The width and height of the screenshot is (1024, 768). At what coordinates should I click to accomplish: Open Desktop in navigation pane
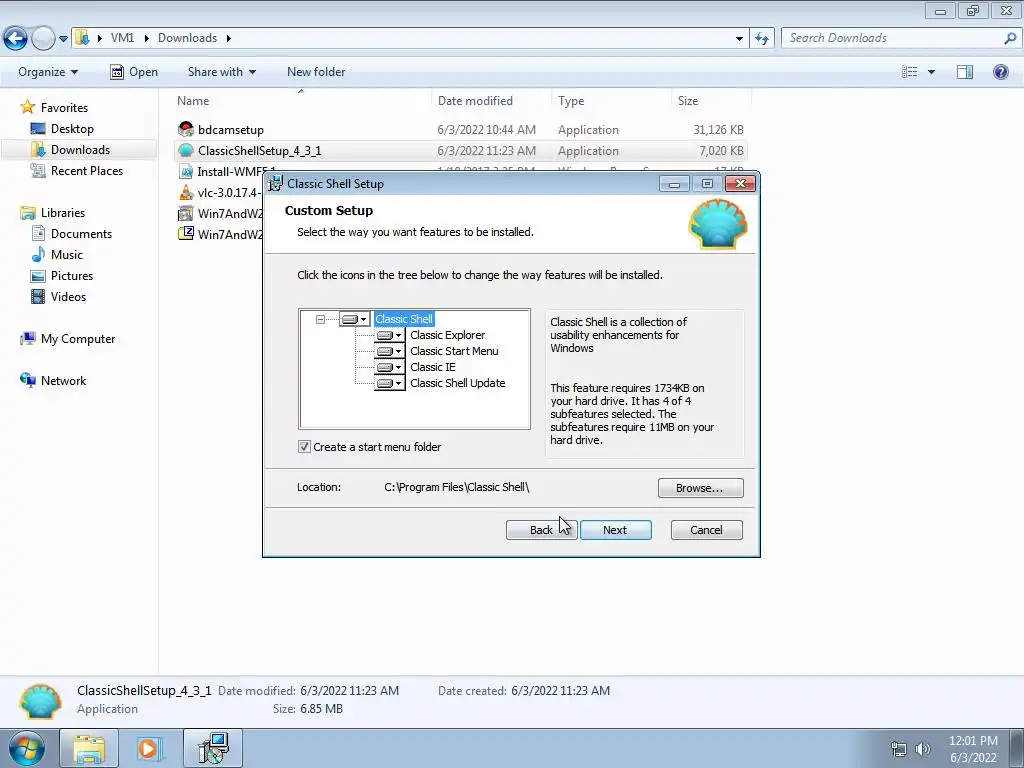72,129
